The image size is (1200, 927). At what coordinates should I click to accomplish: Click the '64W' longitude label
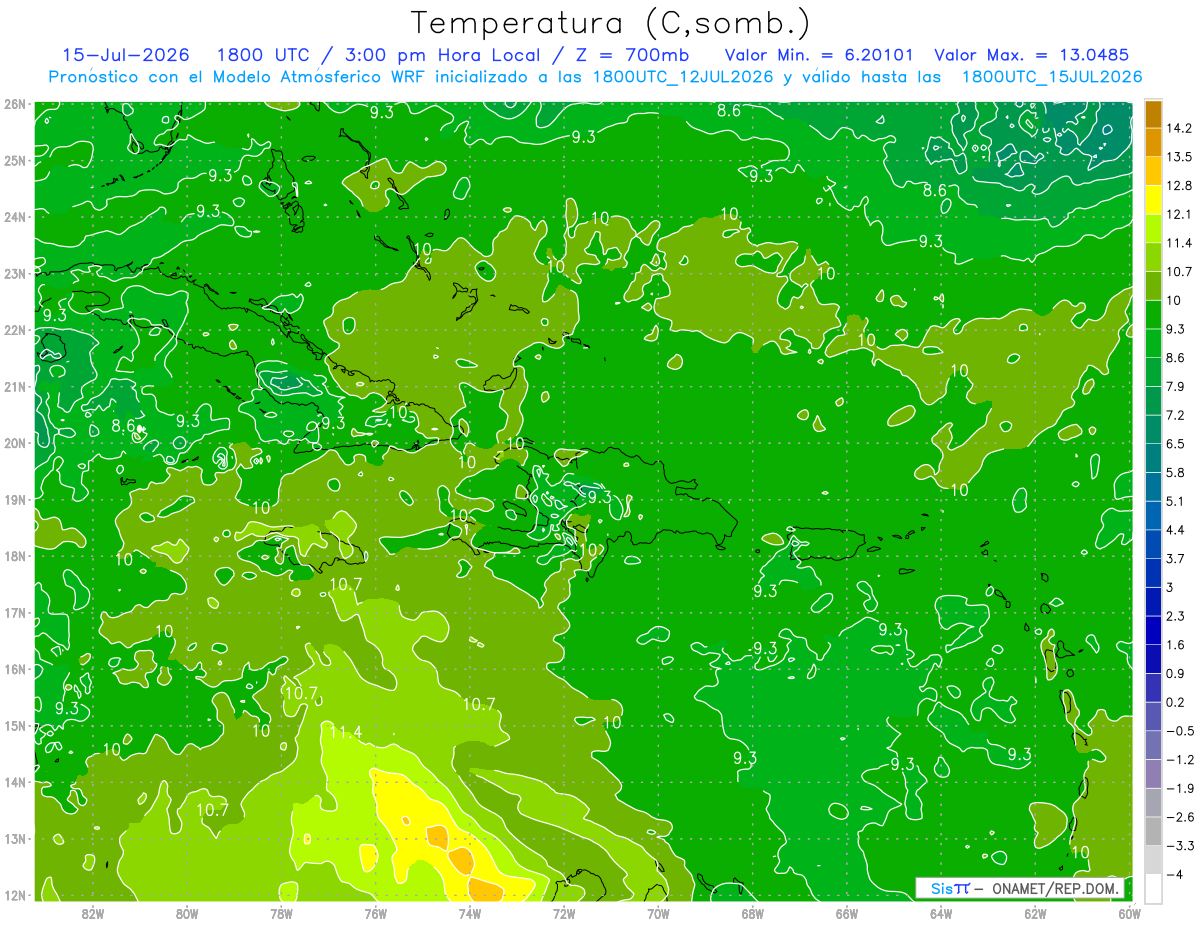(941, 913)
